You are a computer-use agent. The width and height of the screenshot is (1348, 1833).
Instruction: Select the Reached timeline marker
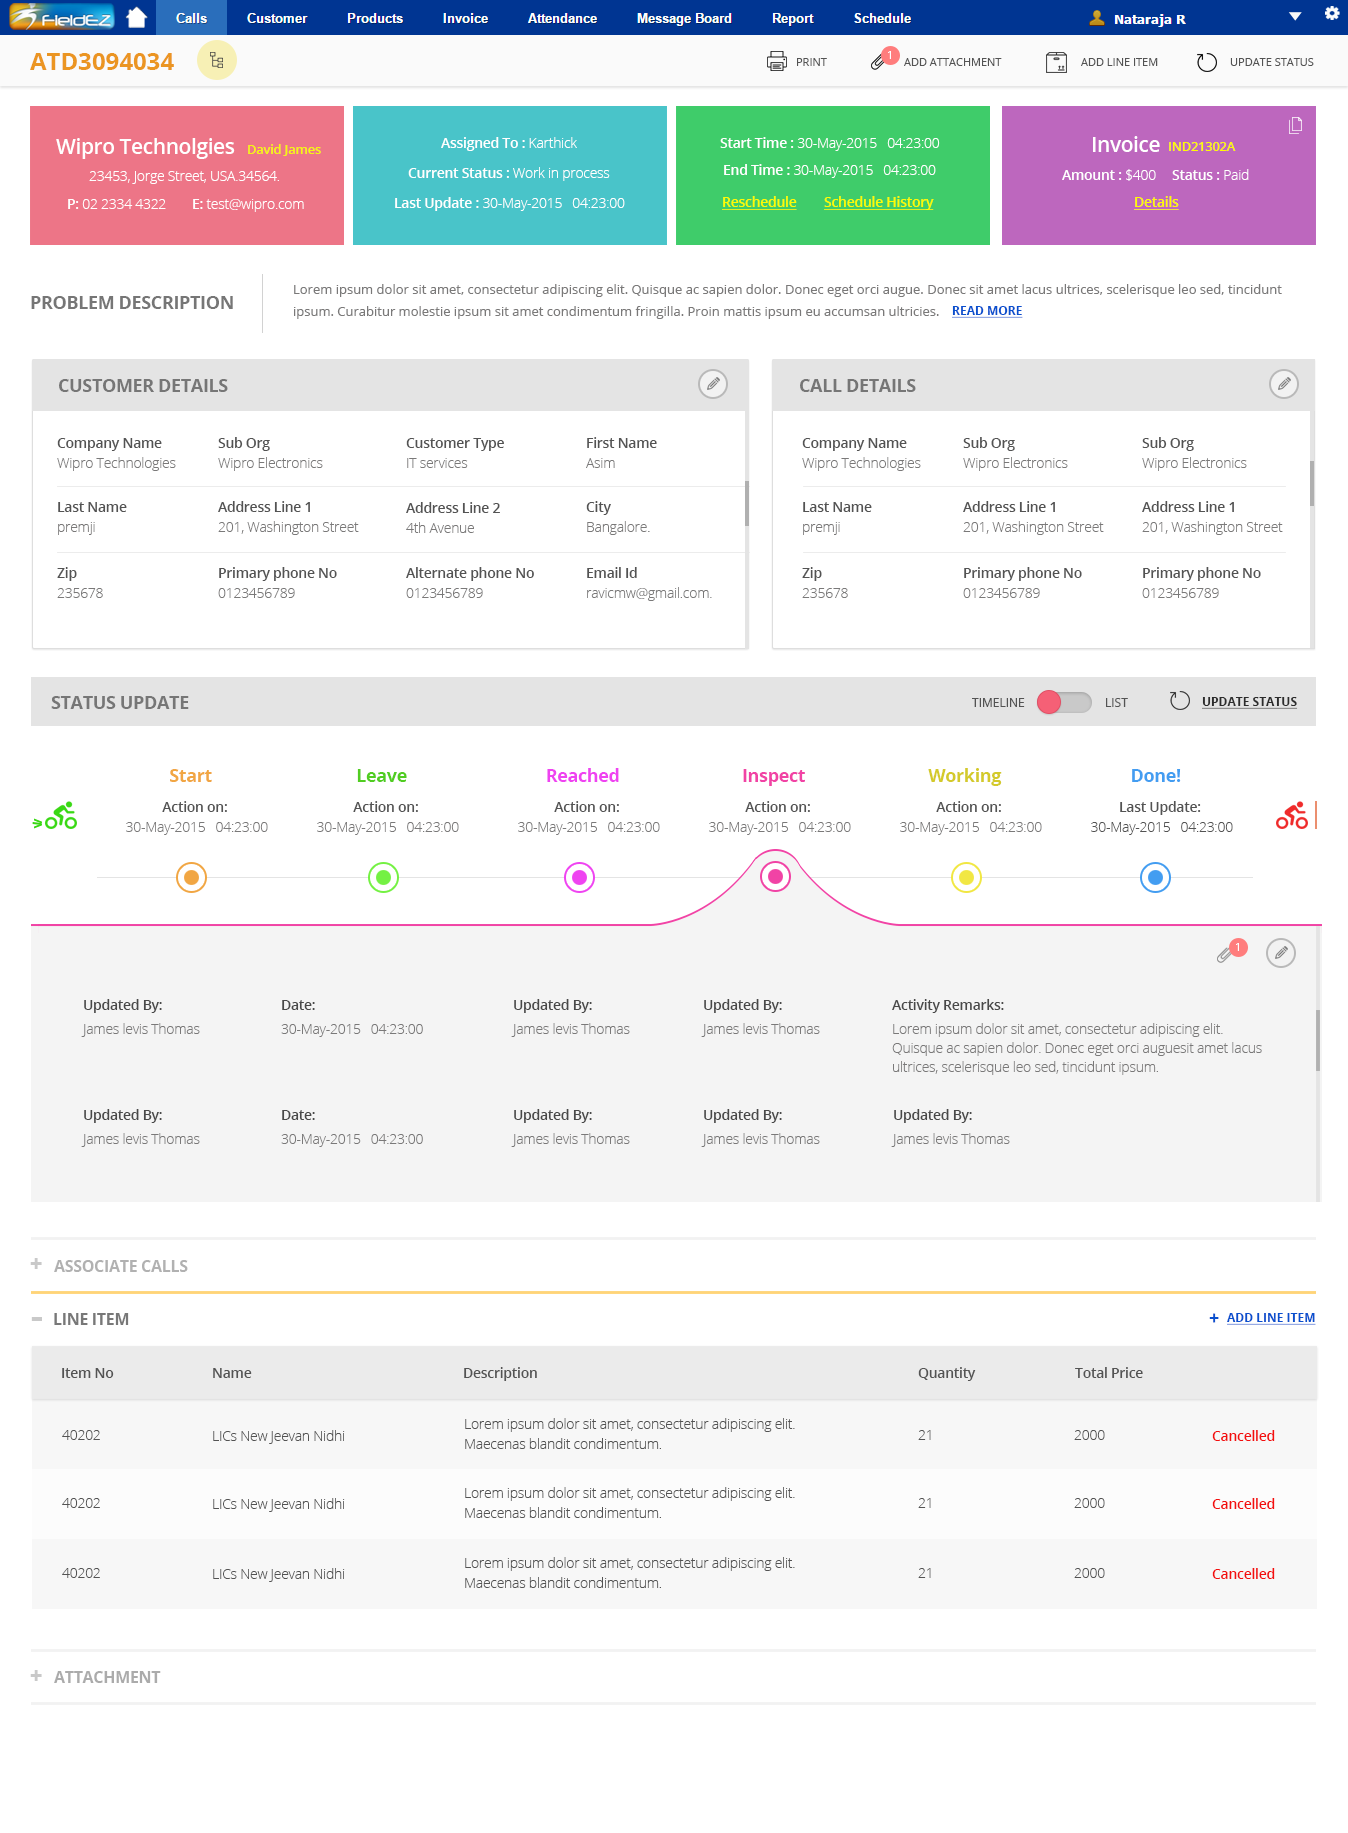pyautogui.click(x=579, y=877)
